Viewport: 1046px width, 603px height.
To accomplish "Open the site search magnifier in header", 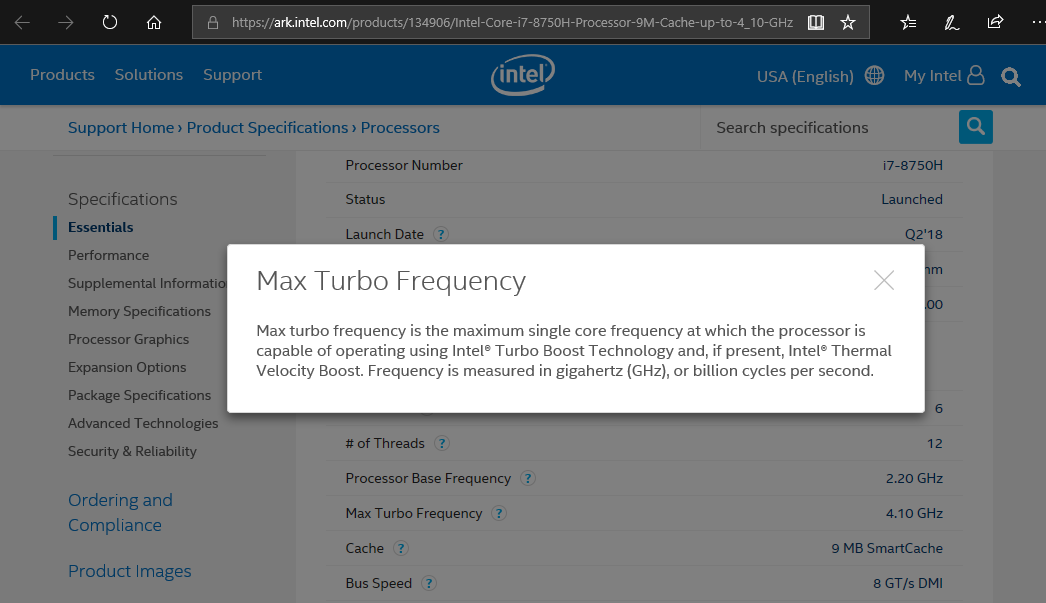I will pyautogui.click(x=1011, y=77).
